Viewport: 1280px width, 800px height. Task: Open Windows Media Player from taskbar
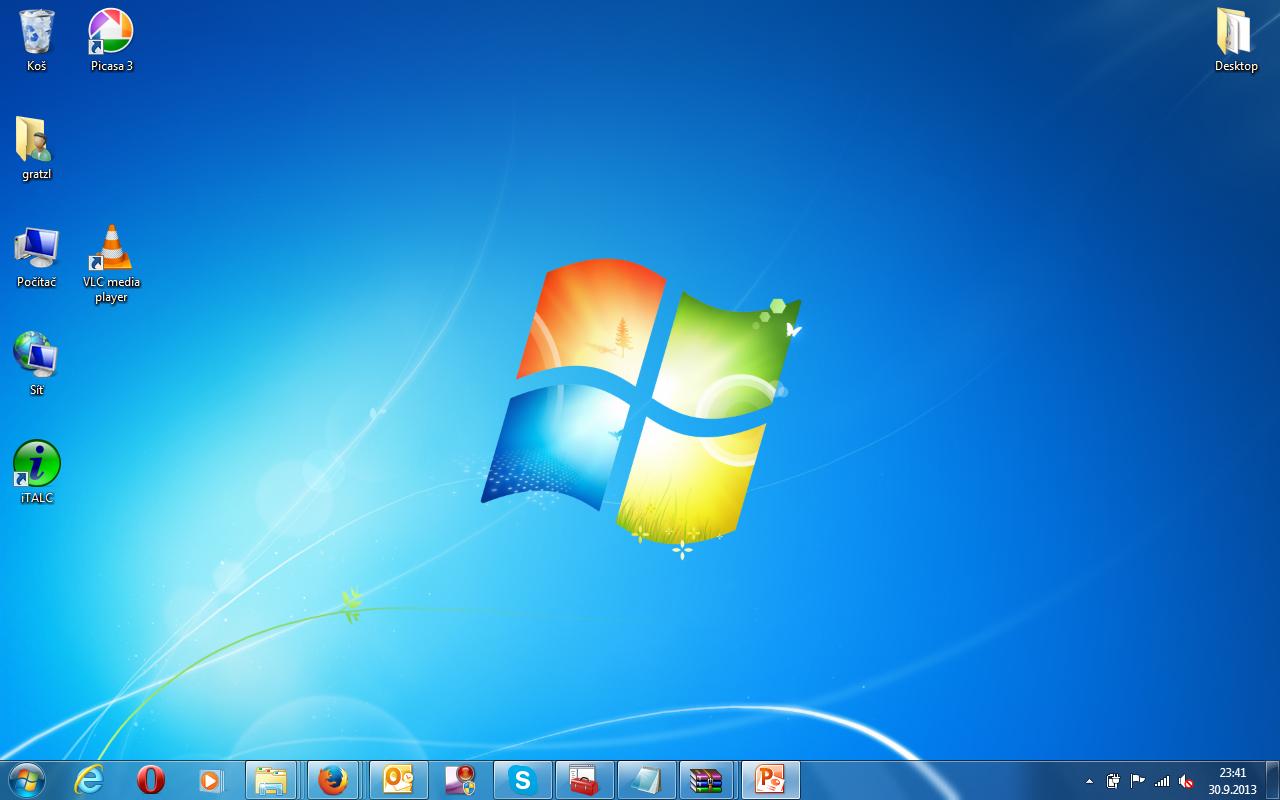[x=211, y=780]
